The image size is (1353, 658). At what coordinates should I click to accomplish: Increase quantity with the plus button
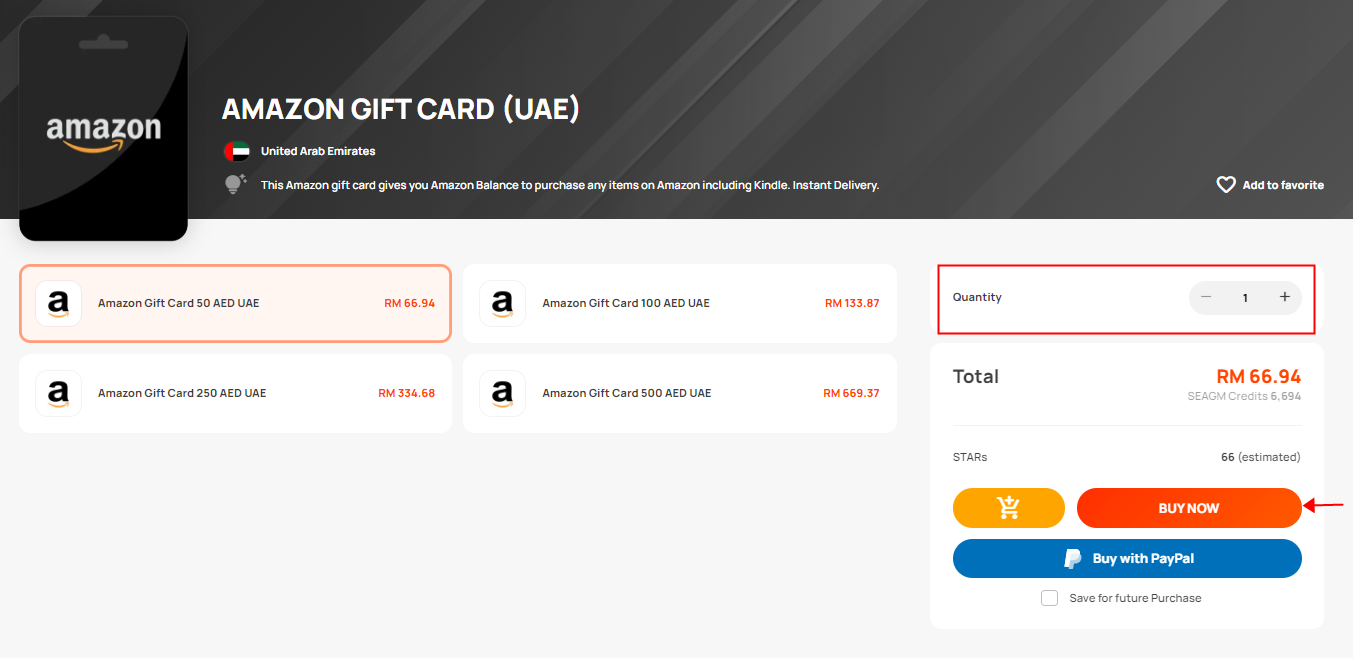(1285, 297)
